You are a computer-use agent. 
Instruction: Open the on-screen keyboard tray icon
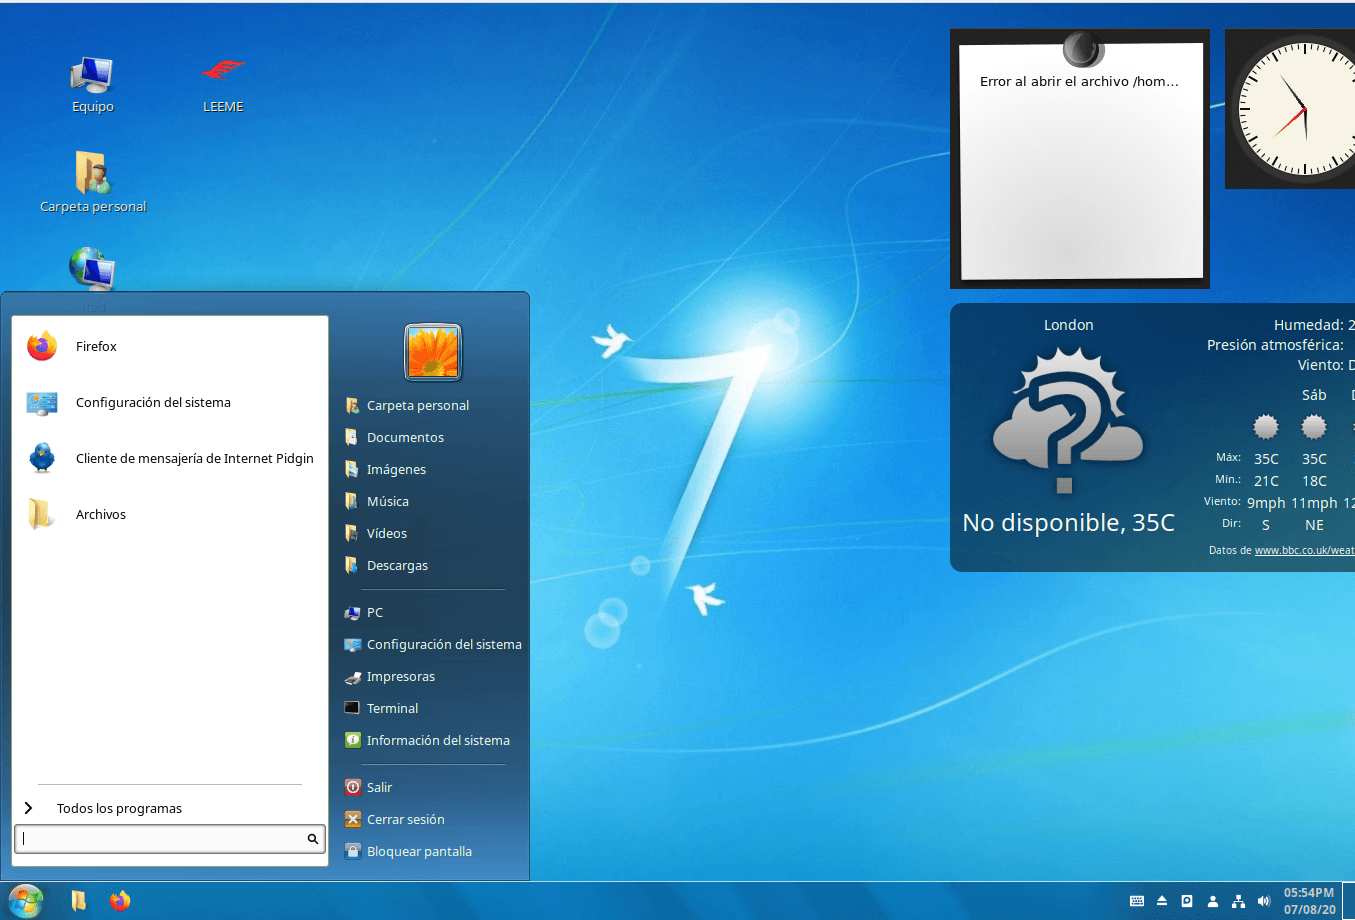[1137, 901]
